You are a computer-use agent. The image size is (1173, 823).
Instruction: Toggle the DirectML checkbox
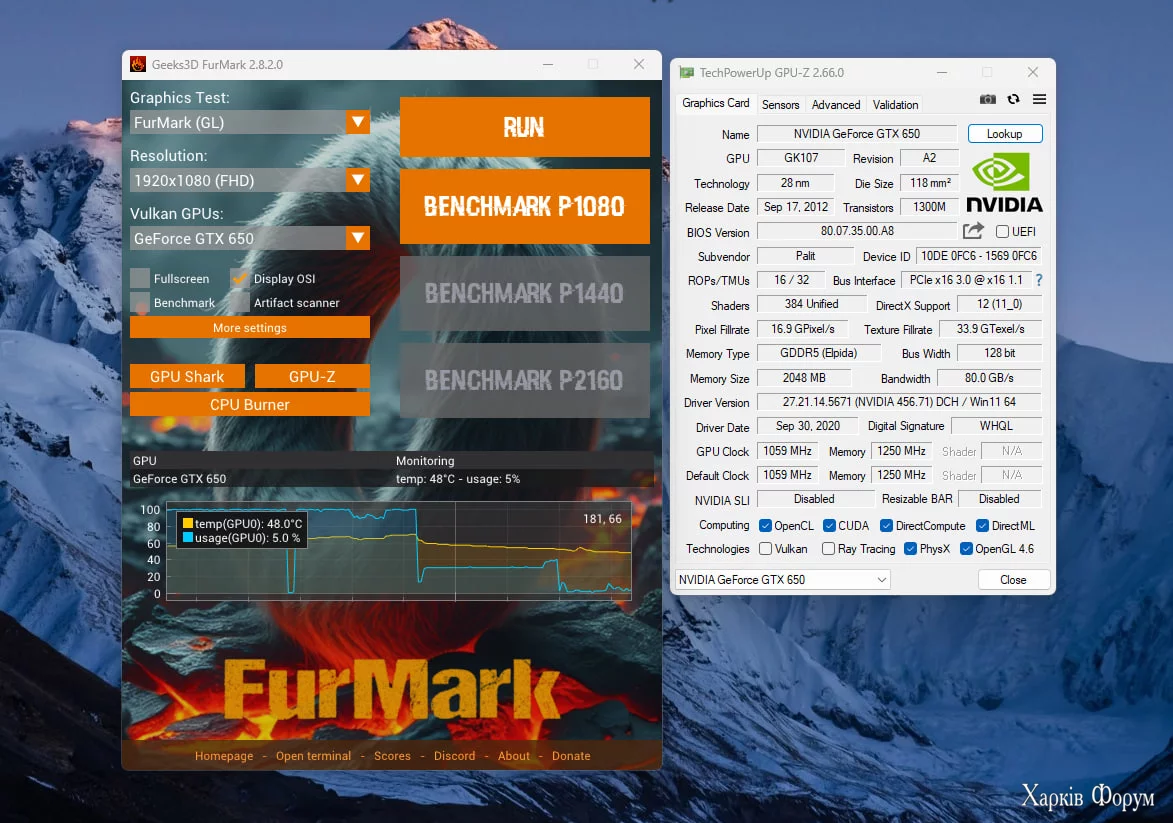(x=982, y=525)
